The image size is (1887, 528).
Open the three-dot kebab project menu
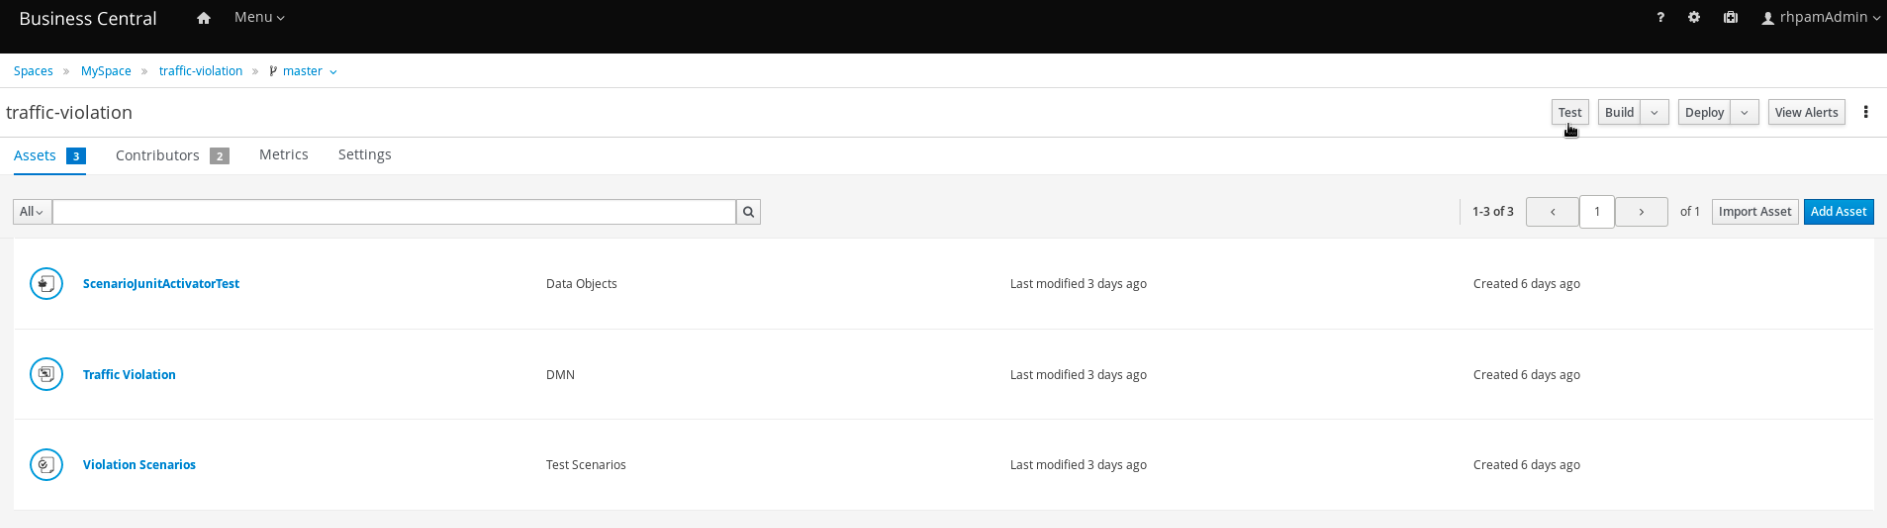coord(1865,112)
